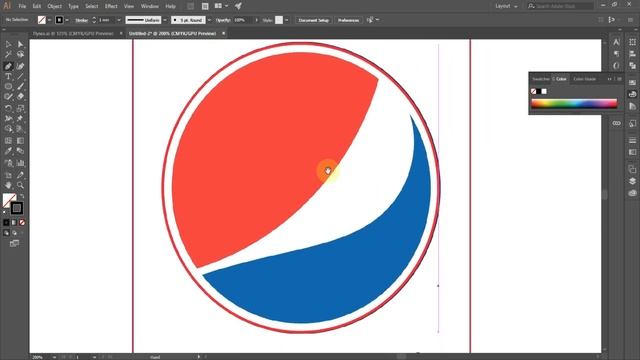
Task: Open the Layers panel icon in dock
Action: click(632, 181)
